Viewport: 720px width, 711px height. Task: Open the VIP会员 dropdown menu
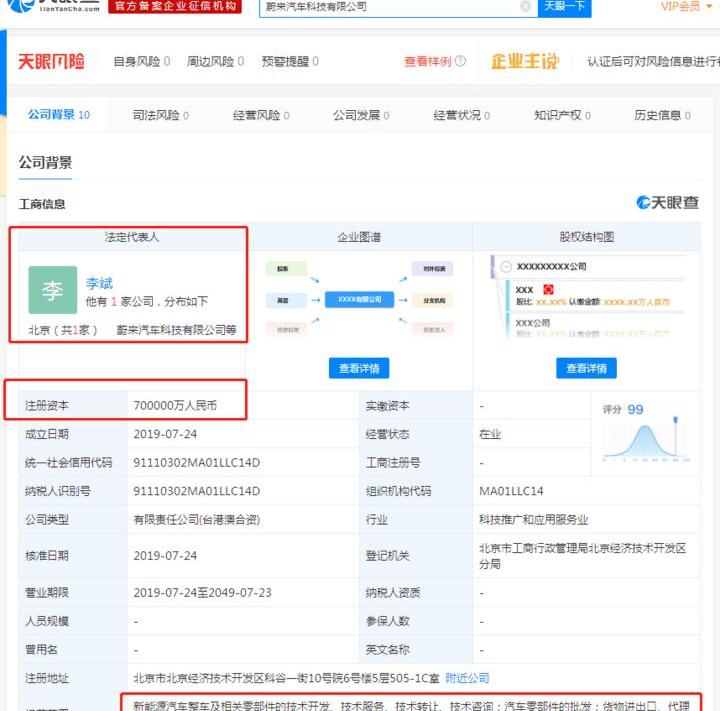click(686, 6)
